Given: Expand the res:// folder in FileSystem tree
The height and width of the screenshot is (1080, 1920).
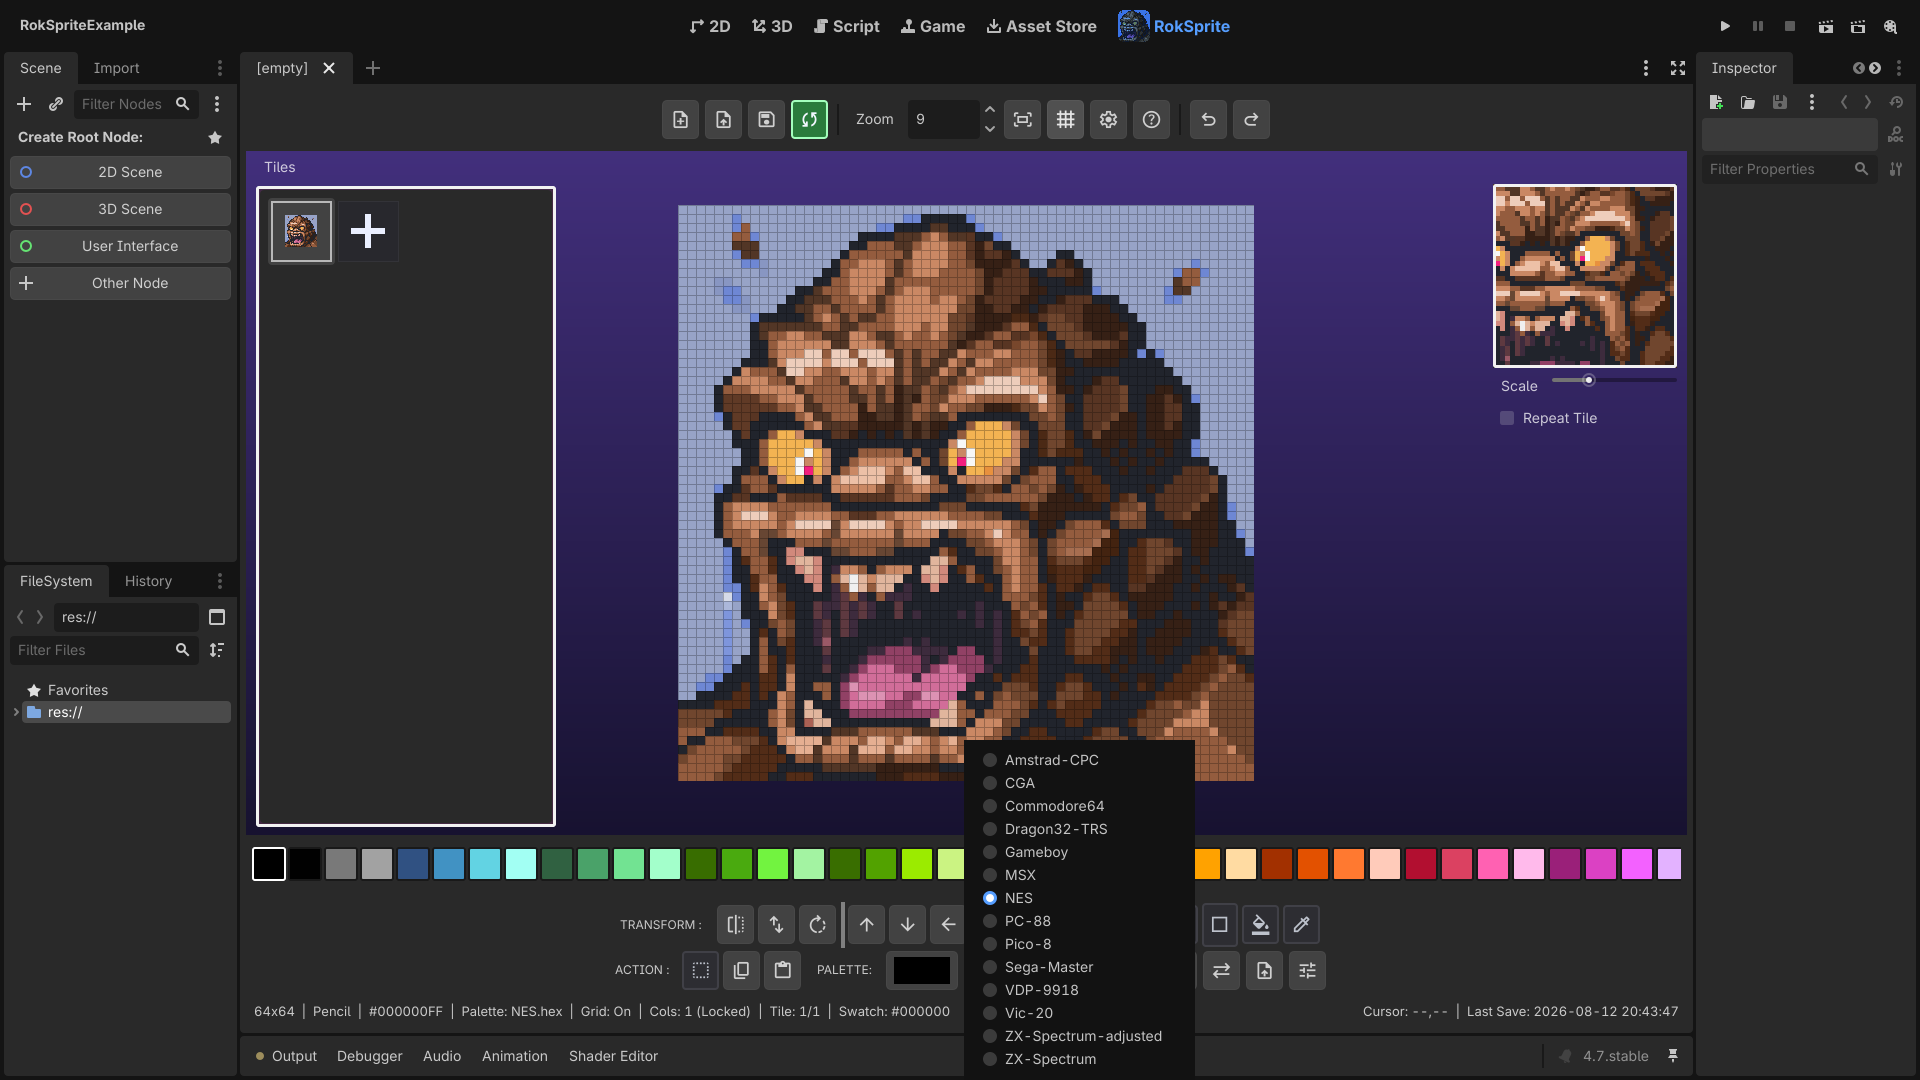Looking at the screenshot, I should (x=16, y=712).
